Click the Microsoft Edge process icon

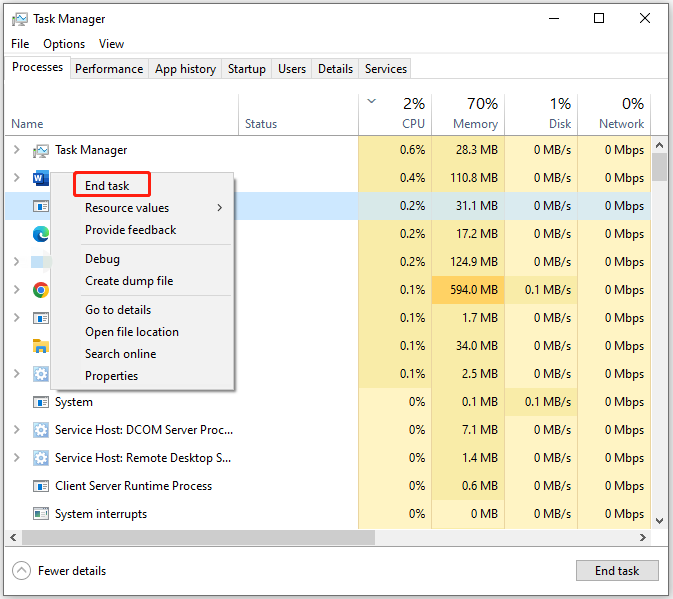(41, 234)
